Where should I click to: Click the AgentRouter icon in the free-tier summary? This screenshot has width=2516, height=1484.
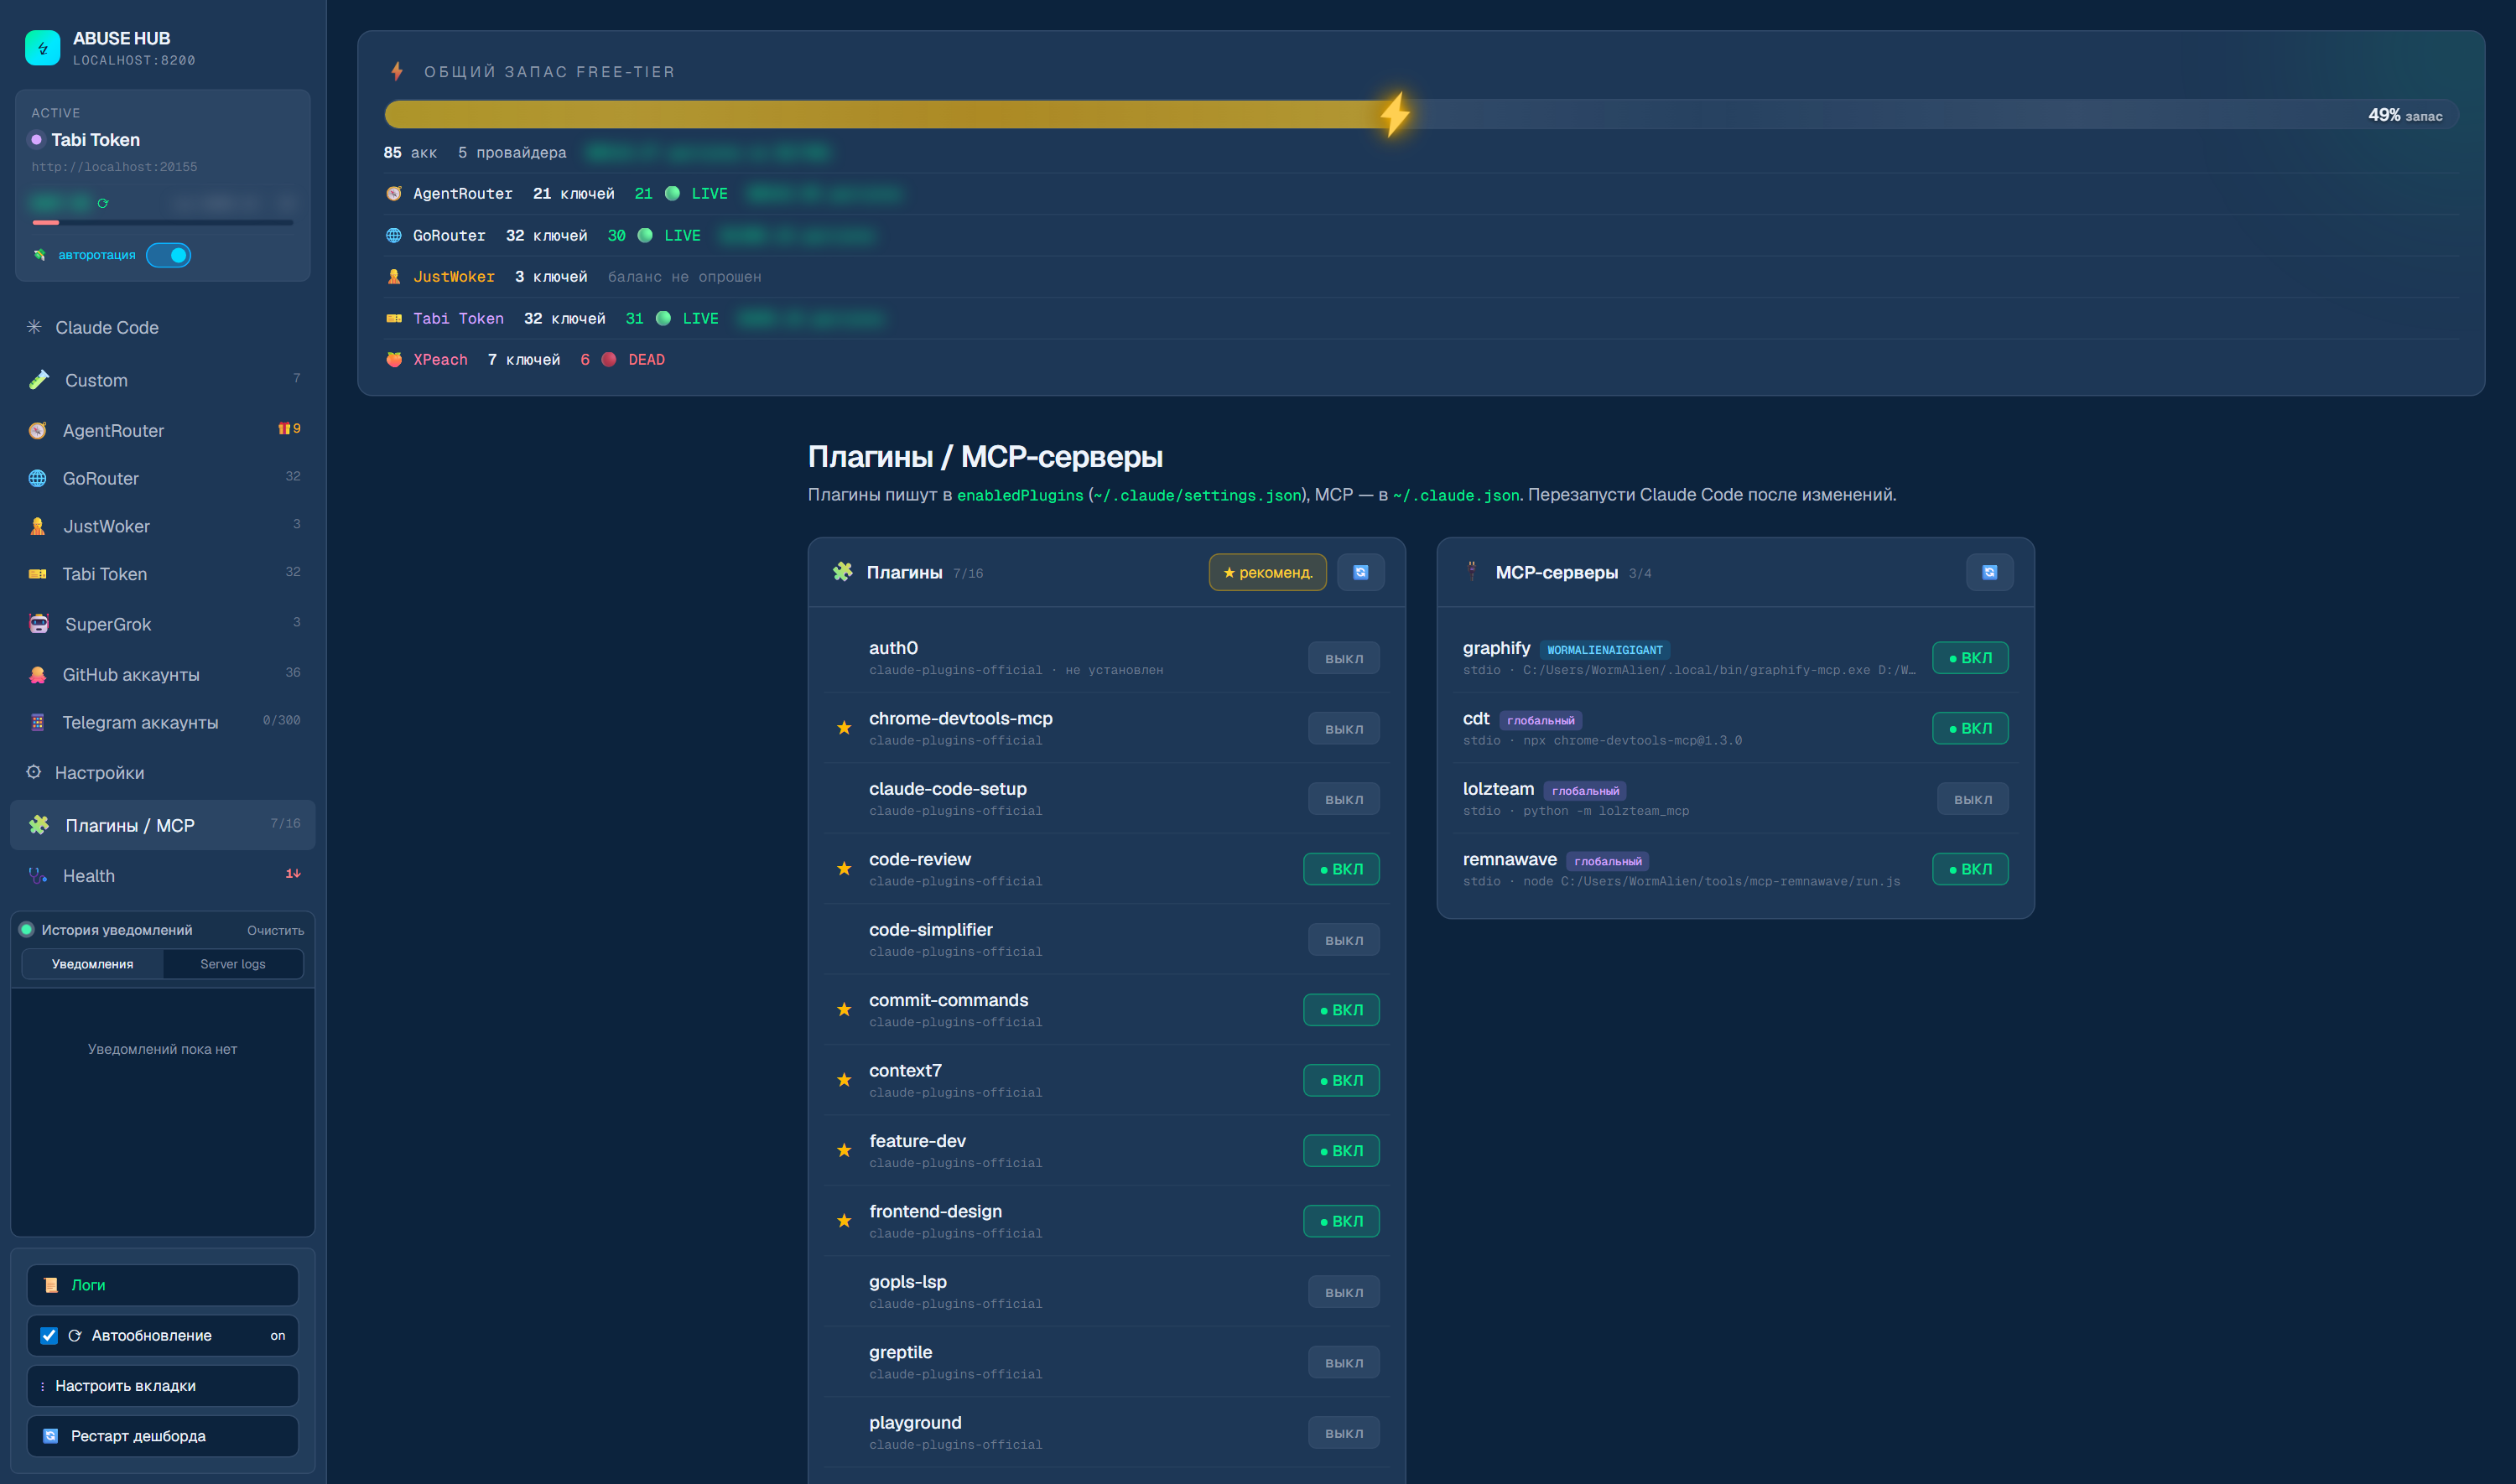(394, 194)
